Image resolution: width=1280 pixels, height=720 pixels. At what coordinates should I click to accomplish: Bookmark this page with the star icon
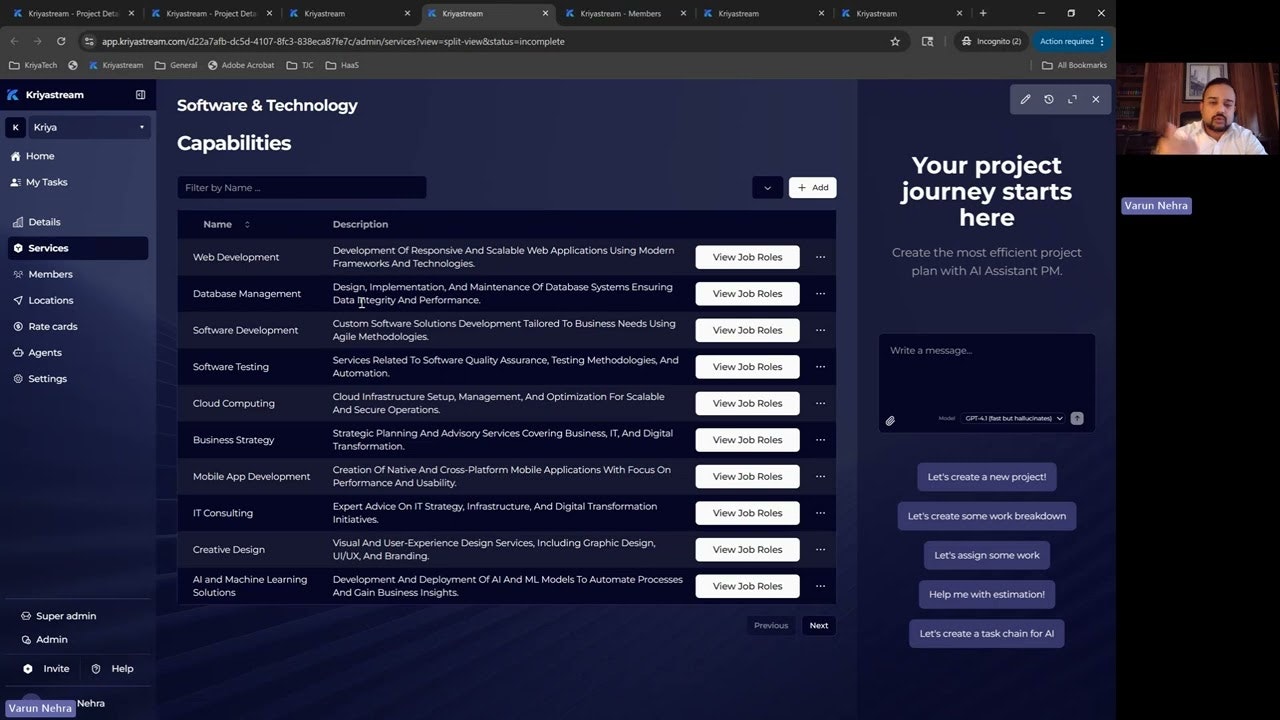(895, 41)
